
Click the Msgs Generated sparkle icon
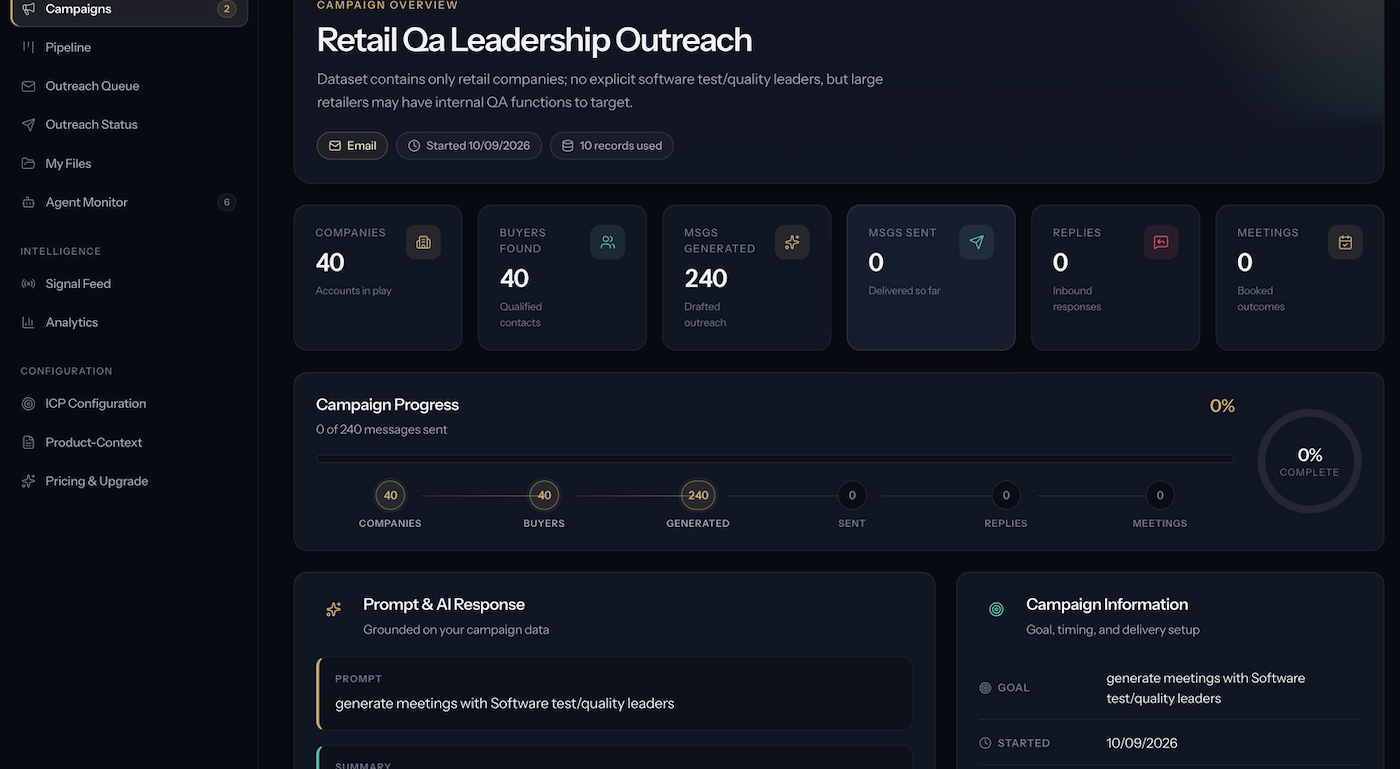click(792, 242)
